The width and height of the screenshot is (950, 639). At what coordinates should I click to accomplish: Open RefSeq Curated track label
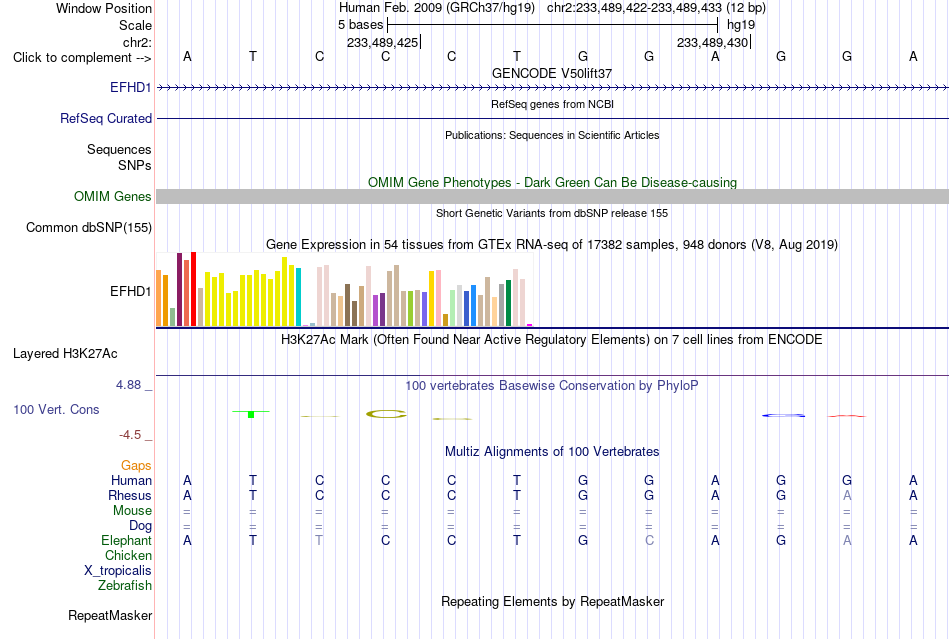pyautogui.click(x=105, y=118)
